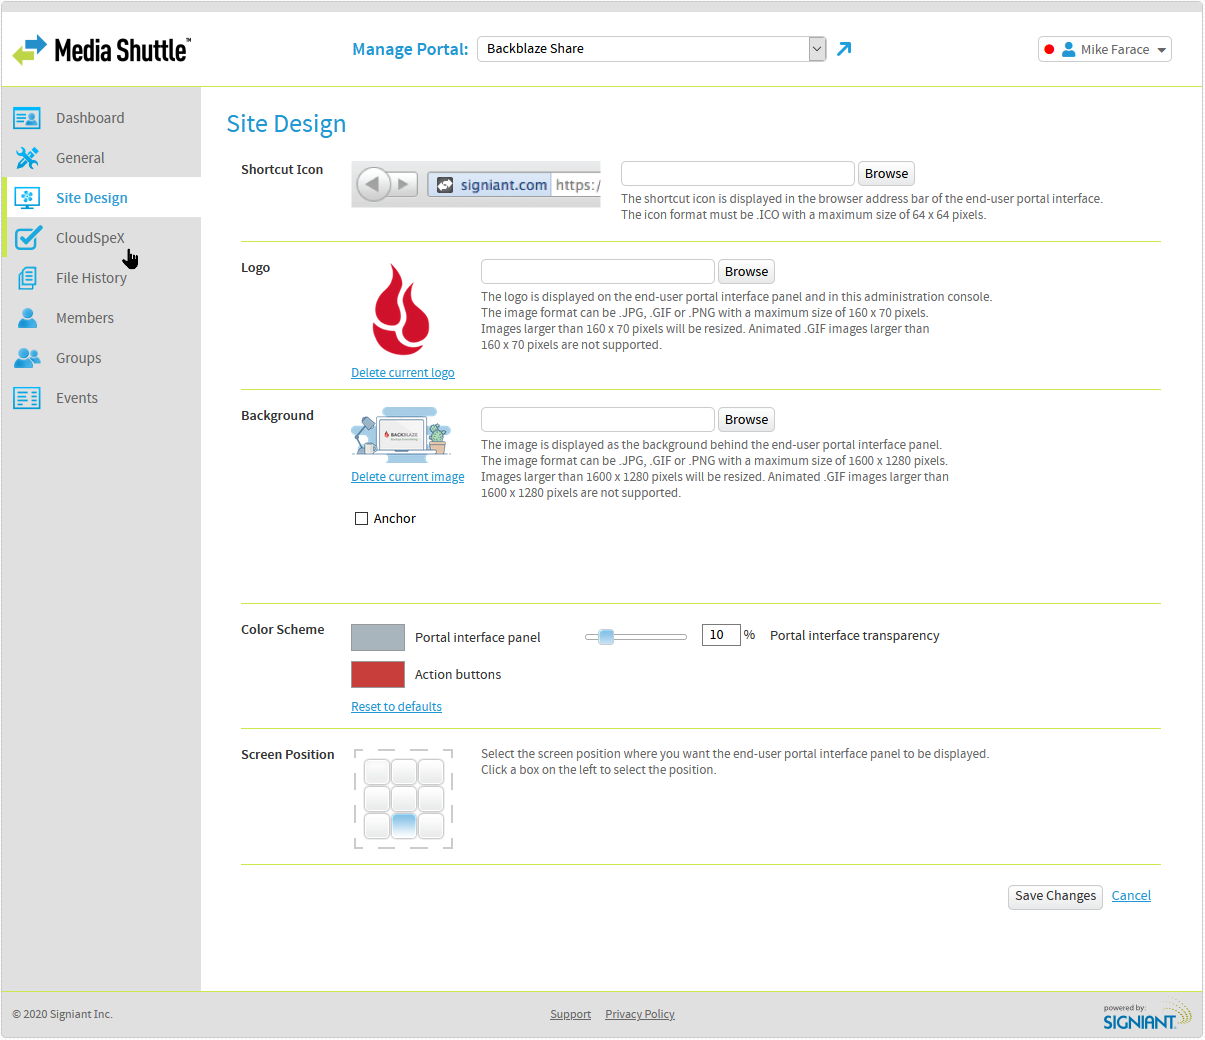Click the transparency slider handle
This screenshot has width=1205, height=1040.
click(606, 636)
